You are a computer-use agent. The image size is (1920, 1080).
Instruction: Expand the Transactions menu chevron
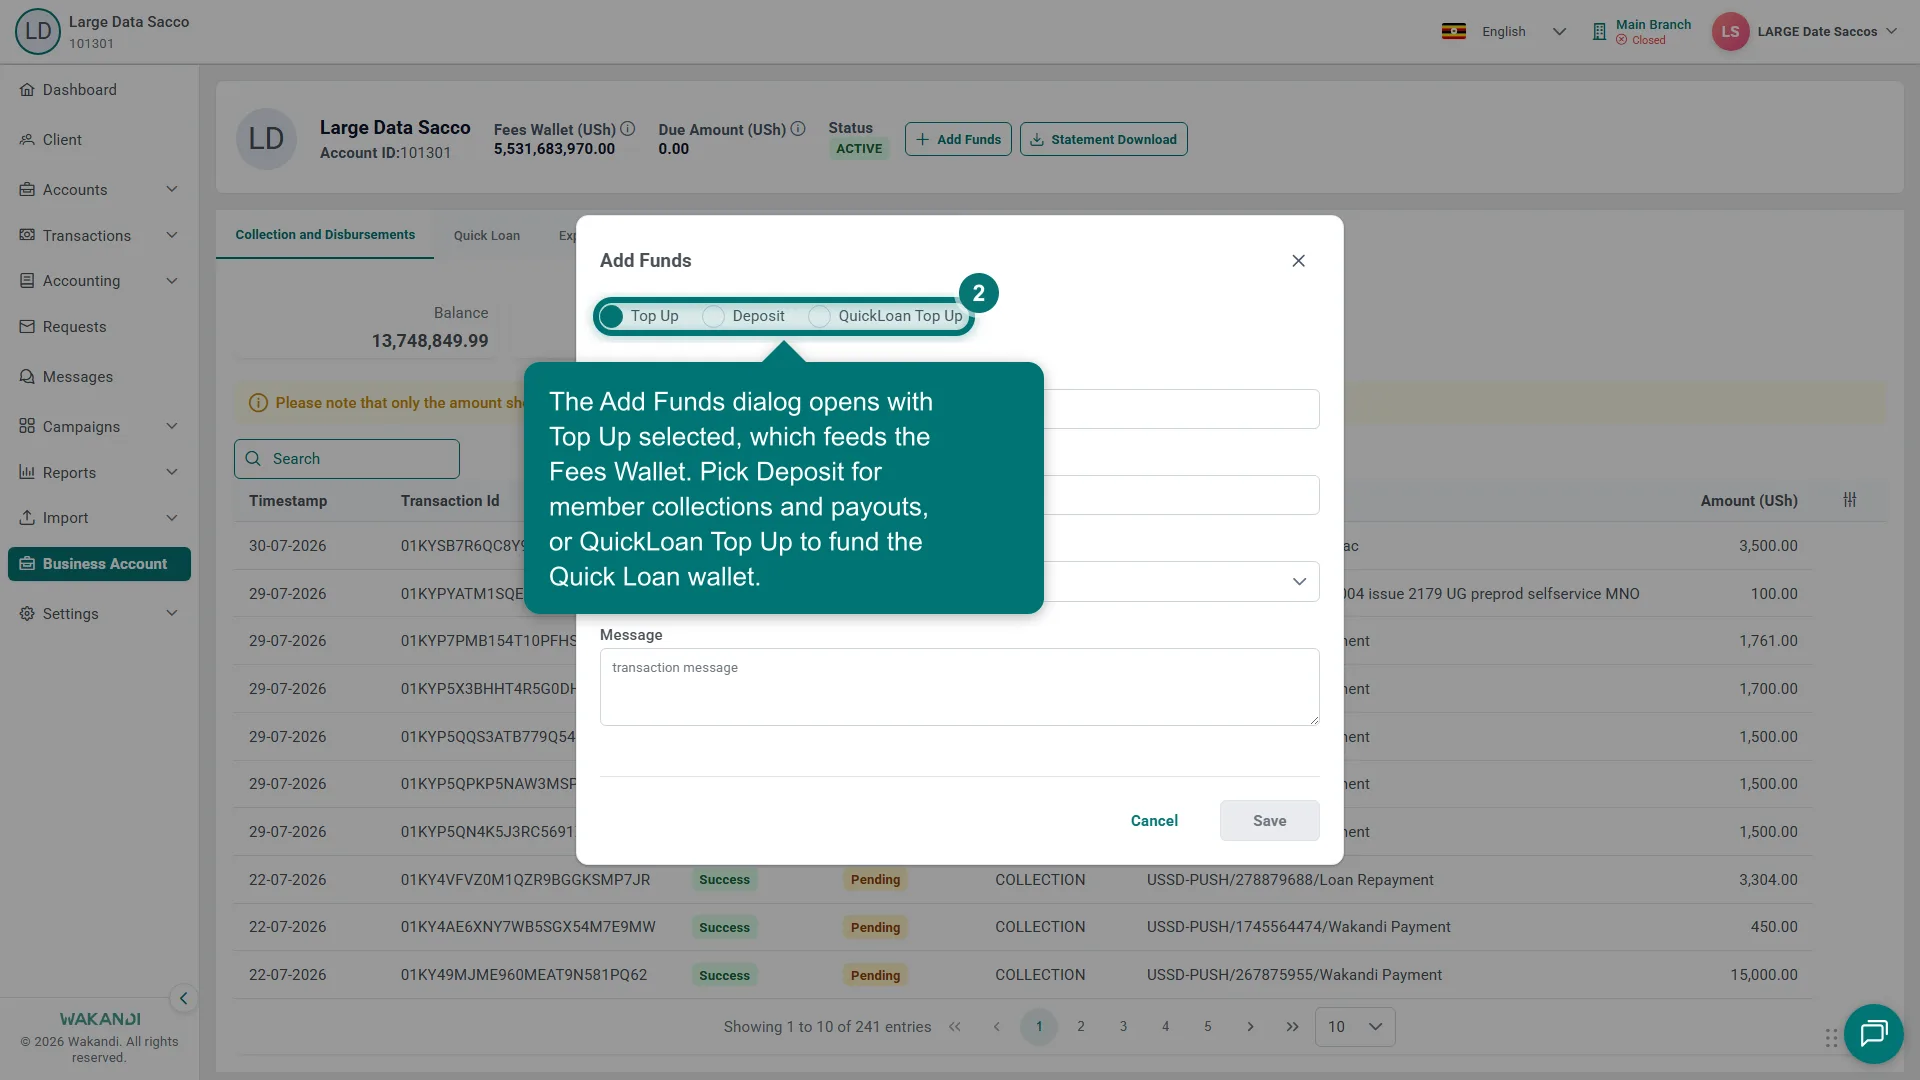(172, 235)
